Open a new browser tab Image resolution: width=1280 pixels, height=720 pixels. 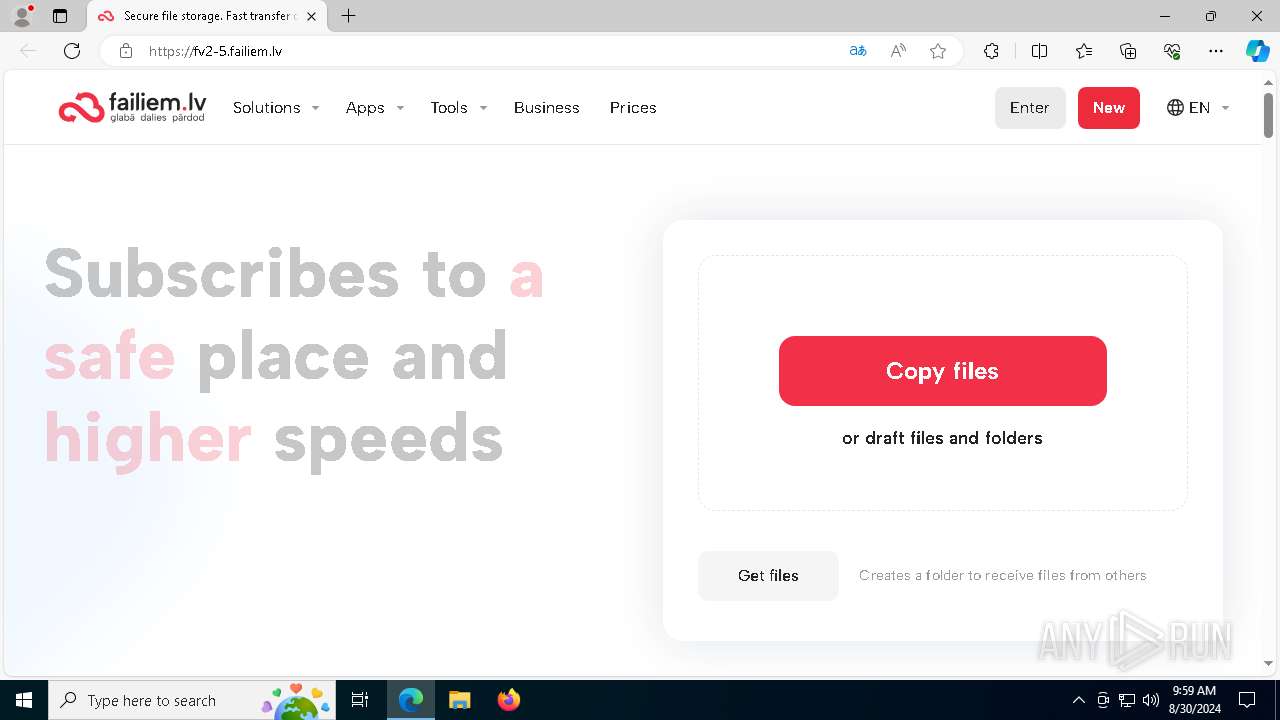(x=348, y=16)
